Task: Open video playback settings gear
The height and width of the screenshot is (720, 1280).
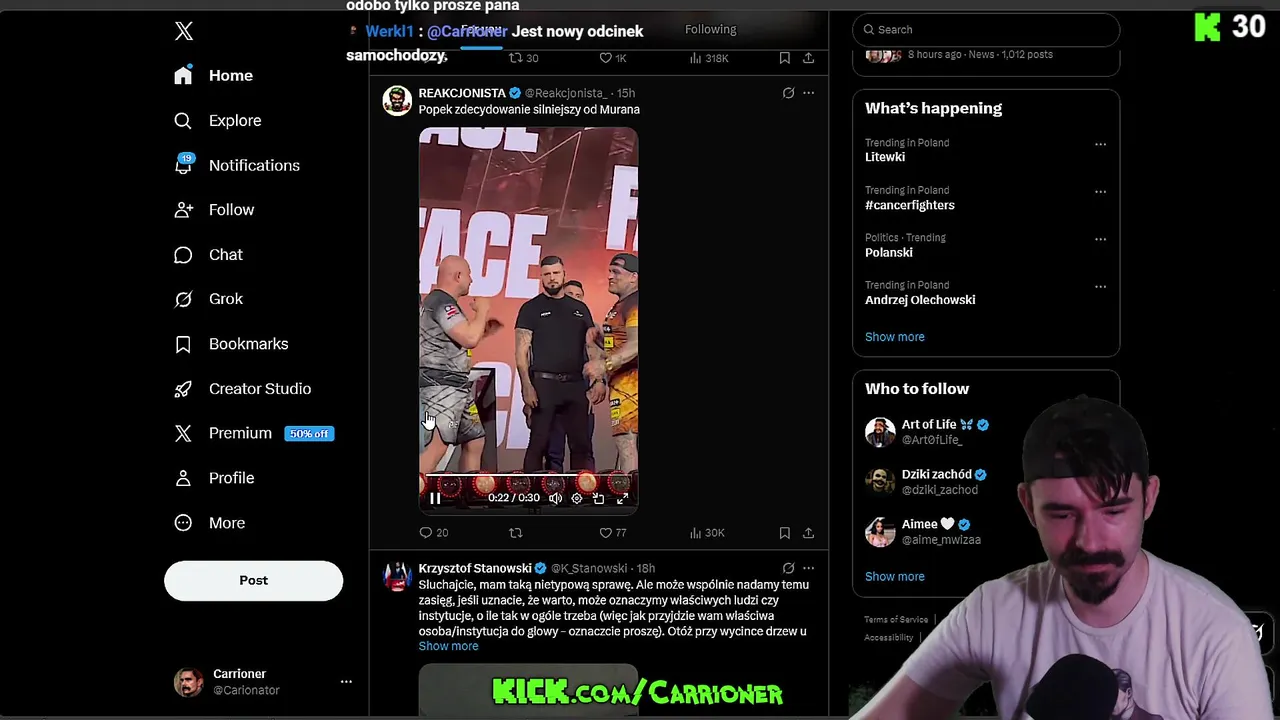Action: click(x=576, y=498)
